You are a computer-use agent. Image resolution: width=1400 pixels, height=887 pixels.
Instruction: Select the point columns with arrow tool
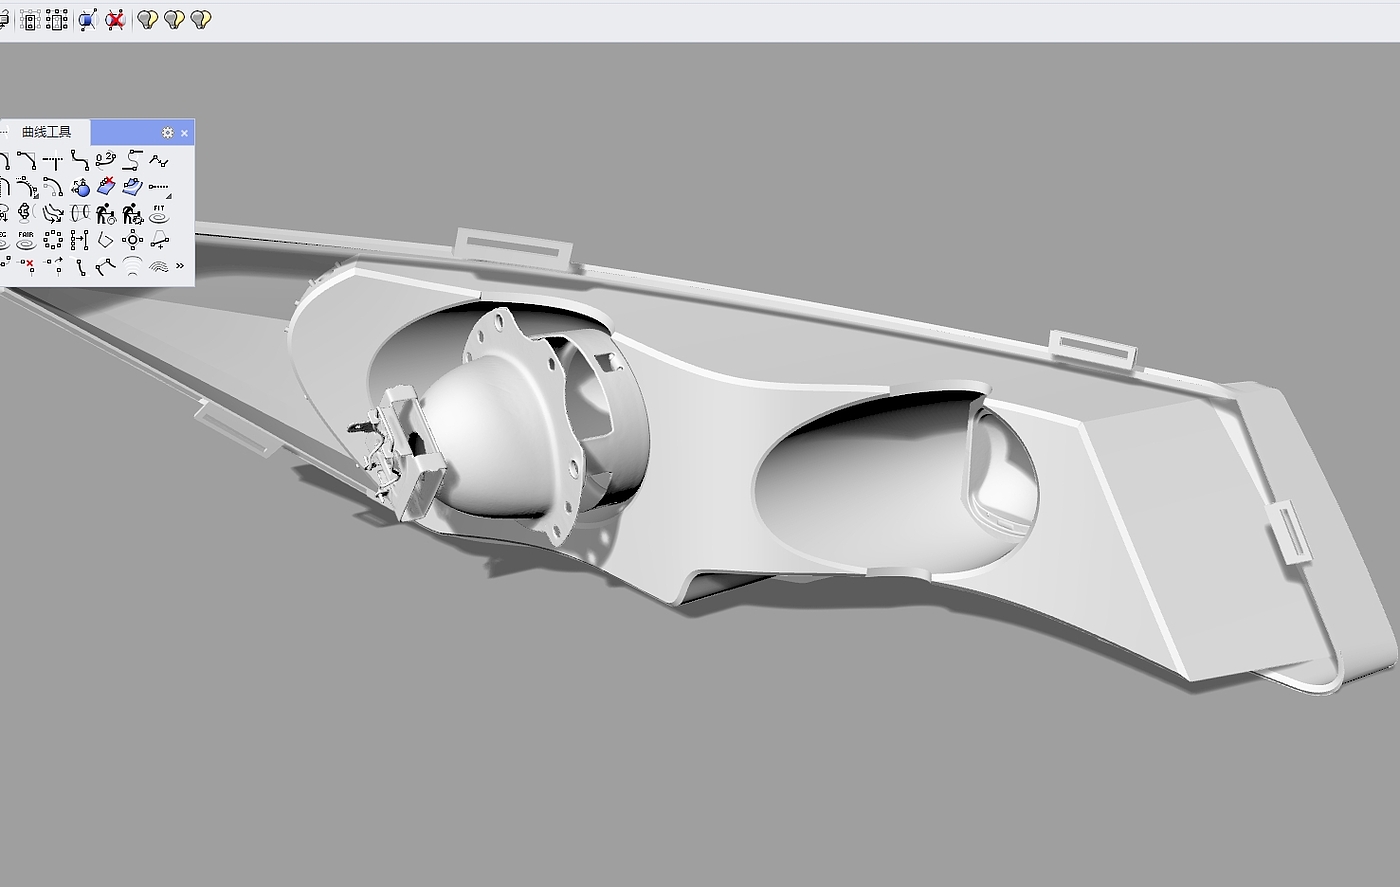point(80,240)
